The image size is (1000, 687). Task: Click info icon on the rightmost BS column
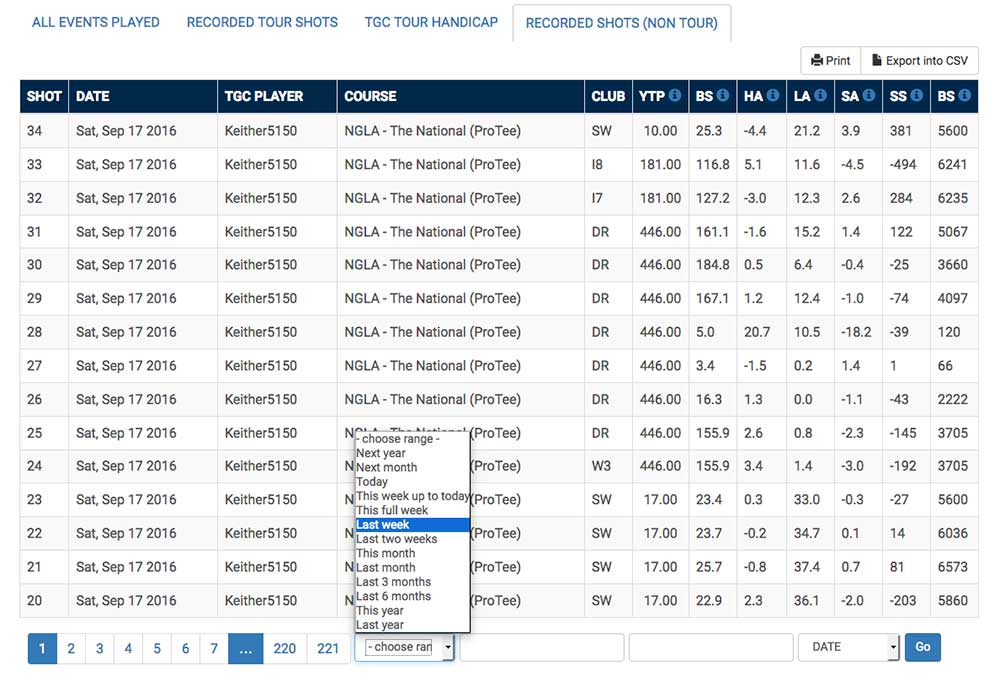pos(964,96)
